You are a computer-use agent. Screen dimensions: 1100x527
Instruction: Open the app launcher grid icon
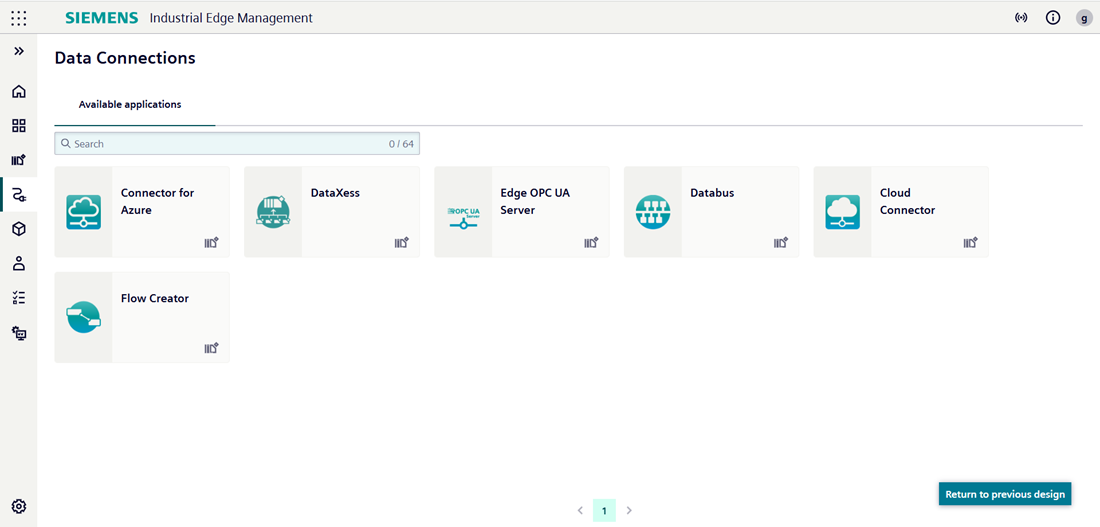[19, 18]
